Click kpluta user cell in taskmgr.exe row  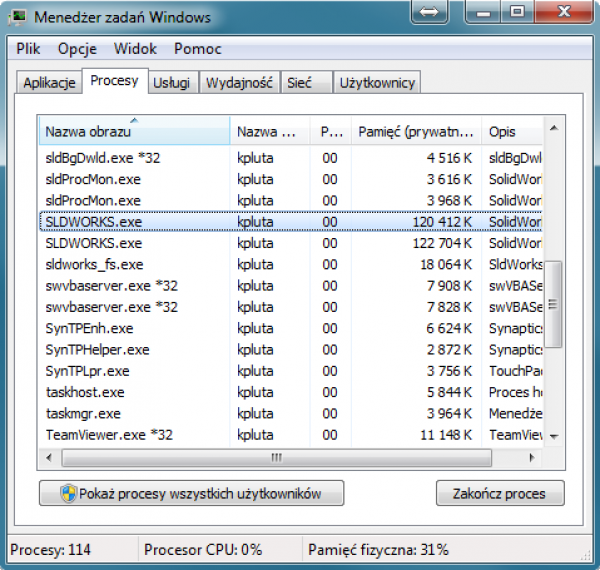(x=255, y=414)
